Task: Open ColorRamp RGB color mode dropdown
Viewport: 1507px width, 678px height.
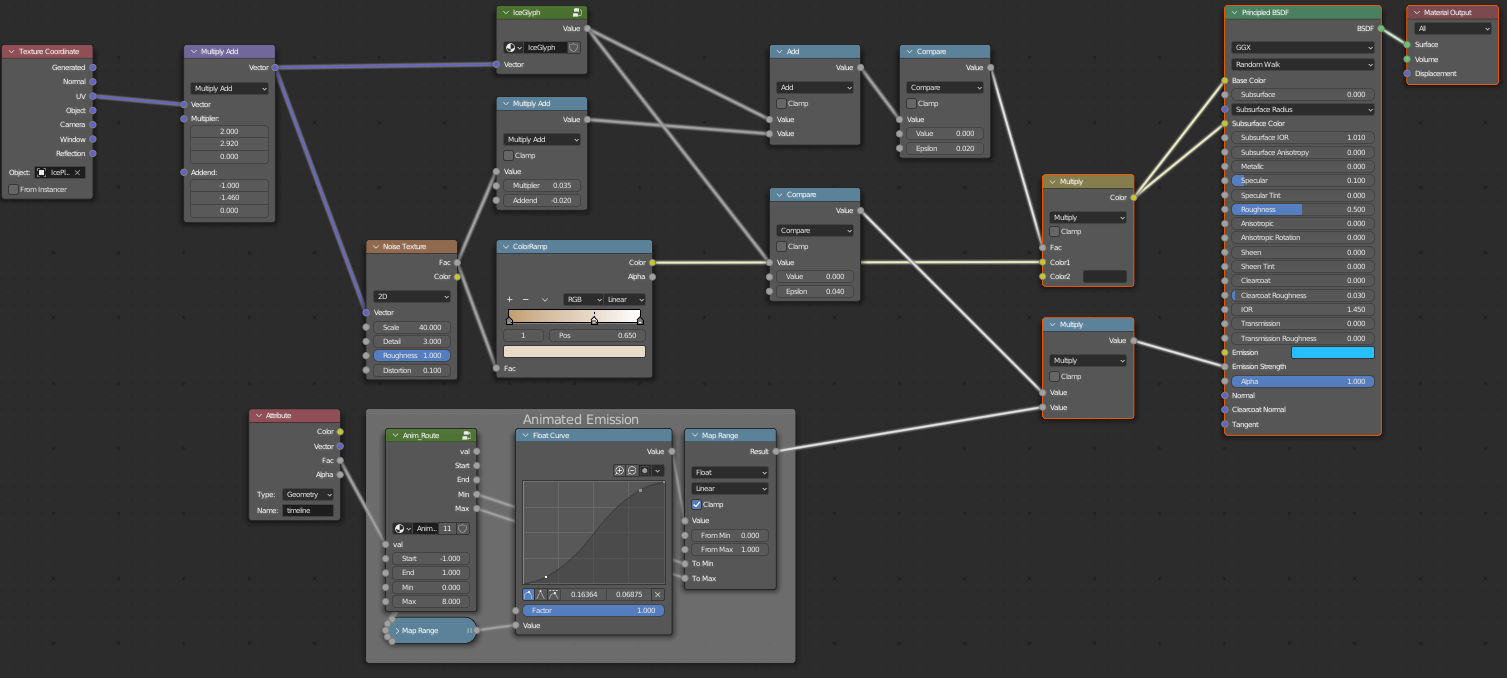Action: tap(583, 299)
